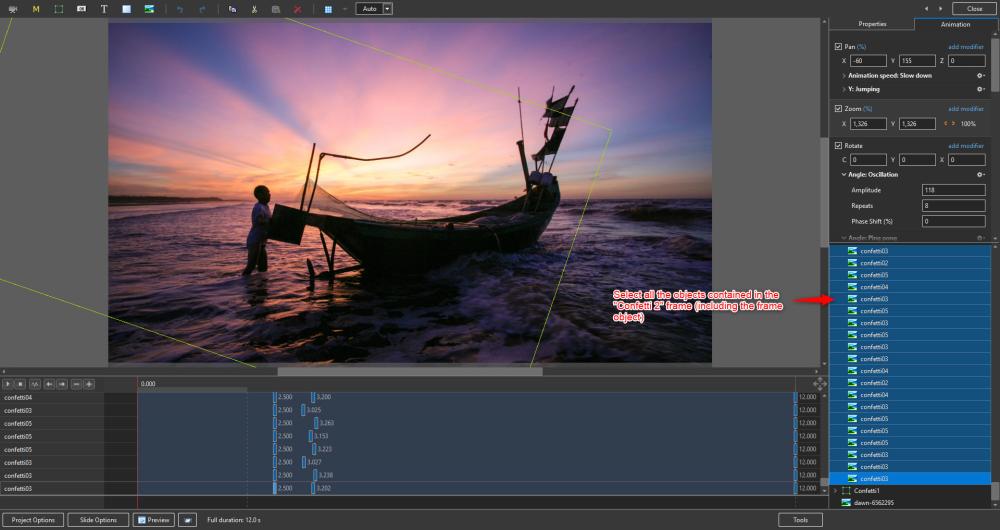Click the Add Image icon in toolbar
1000x530 pixels.
pos(149,8)
